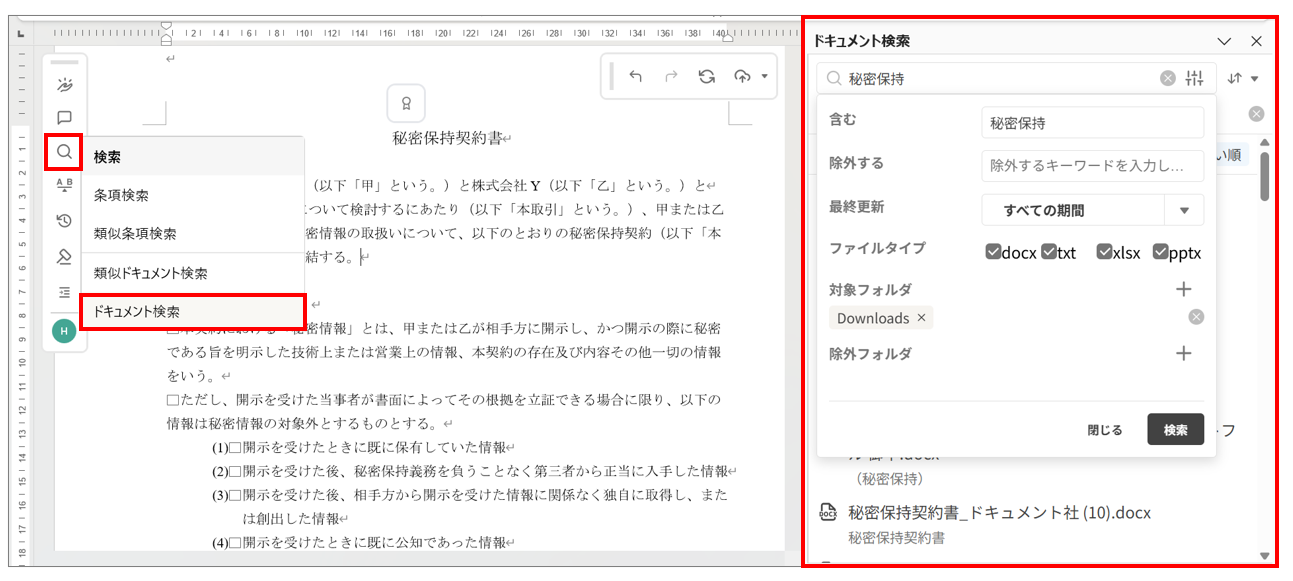1293x581 pixels.
Task: Open the sort order dropdown
Action: pos(1243,78)
